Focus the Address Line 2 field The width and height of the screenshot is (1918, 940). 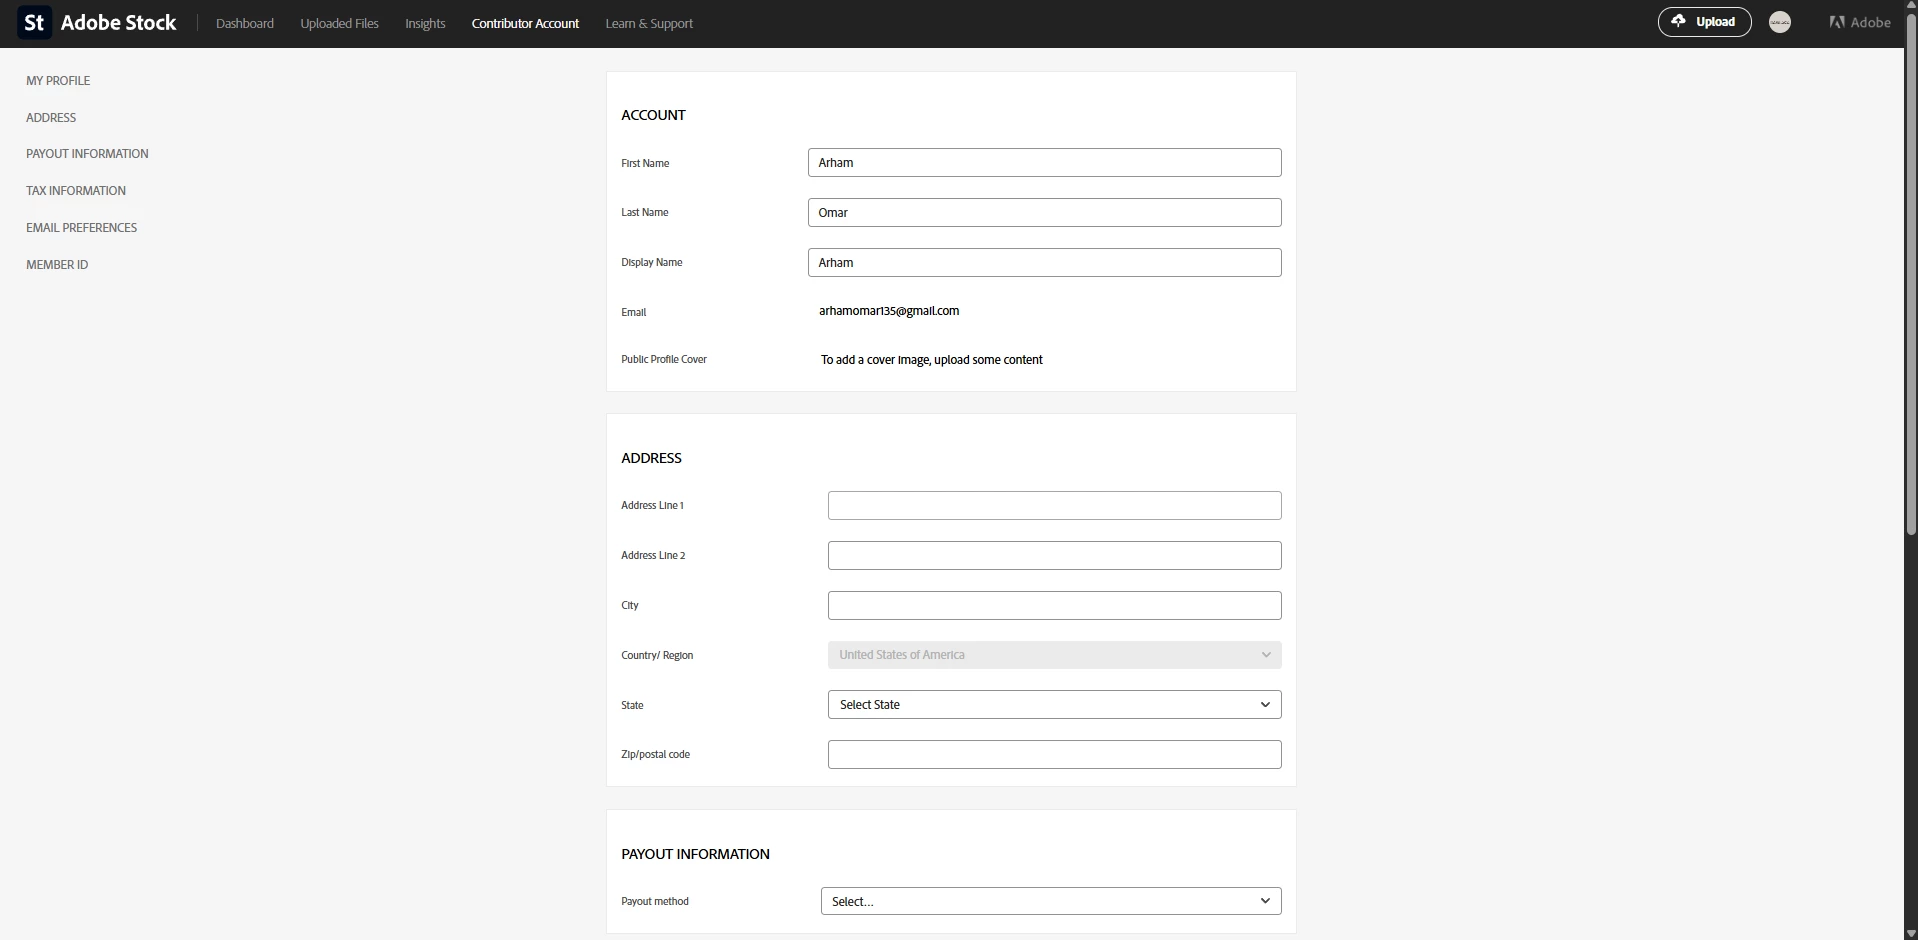[x=1054, y=555]
